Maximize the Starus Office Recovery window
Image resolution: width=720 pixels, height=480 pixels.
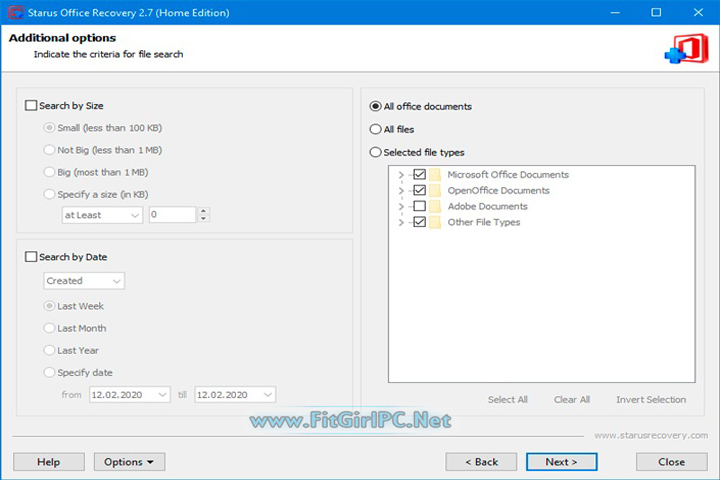point(656,12)
